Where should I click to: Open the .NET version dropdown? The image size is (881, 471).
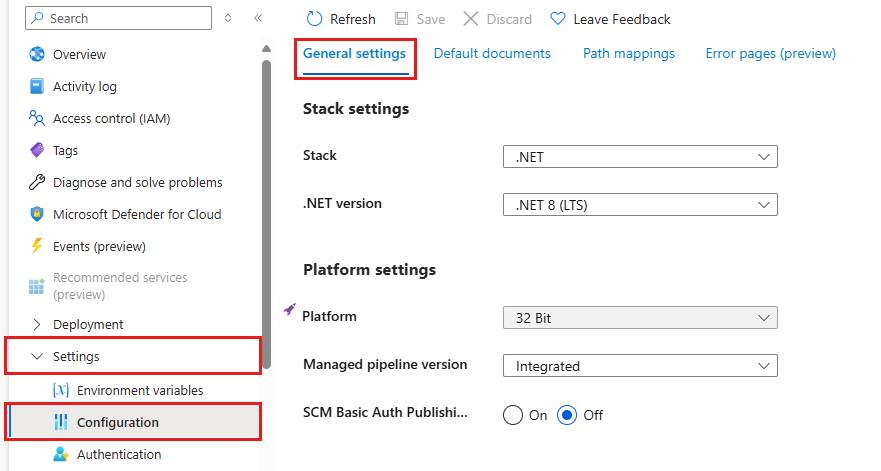click(x=640, y=205)
